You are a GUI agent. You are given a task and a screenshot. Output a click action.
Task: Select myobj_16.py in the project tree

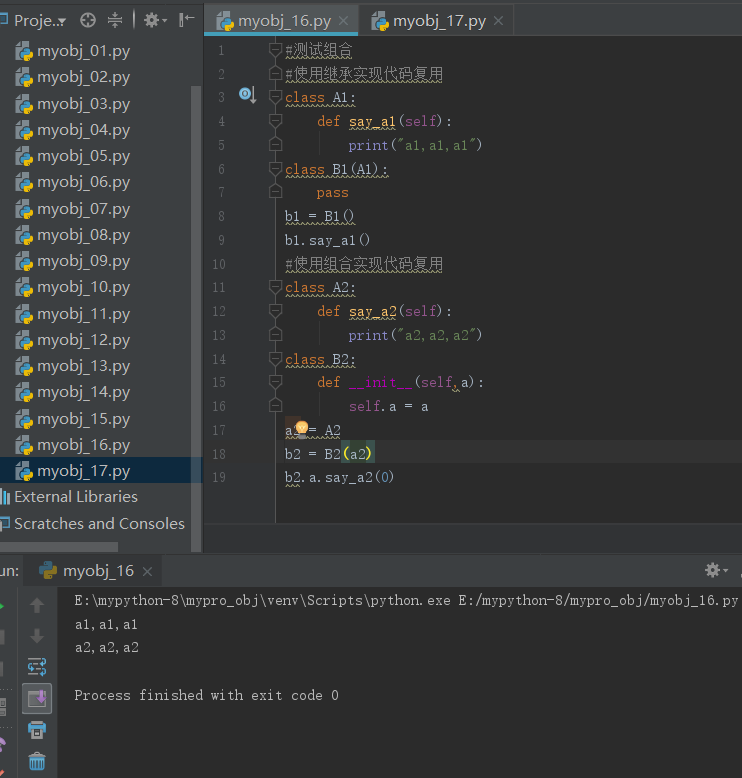(x=72, y=445)
